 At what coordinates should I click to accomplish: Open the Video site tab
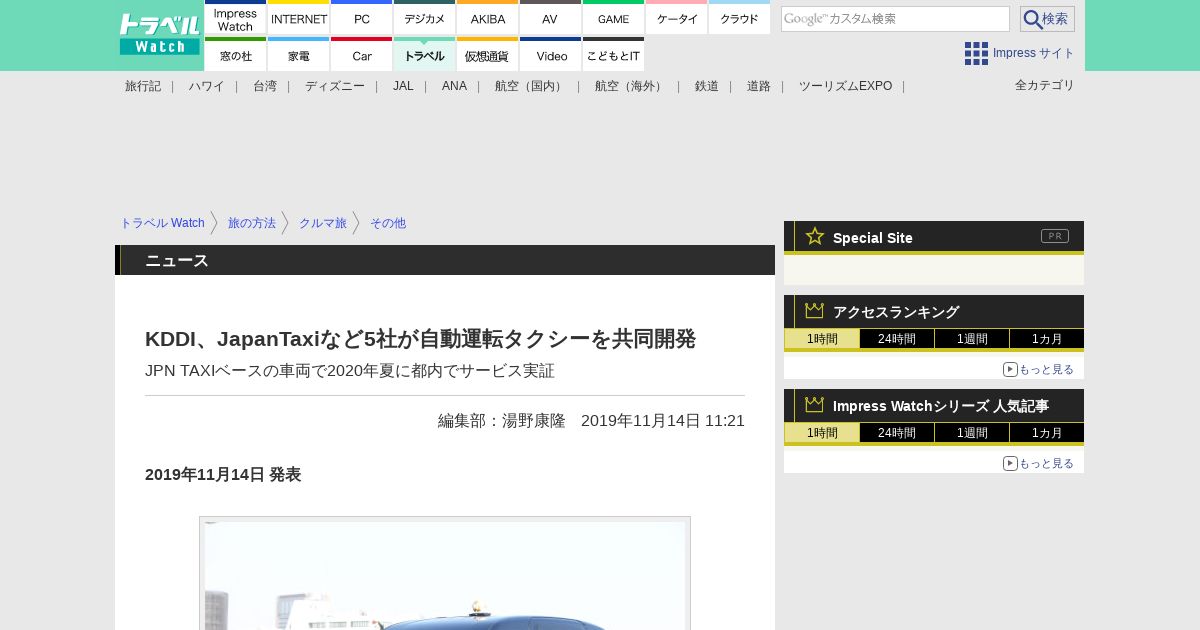tap(551, 55)
